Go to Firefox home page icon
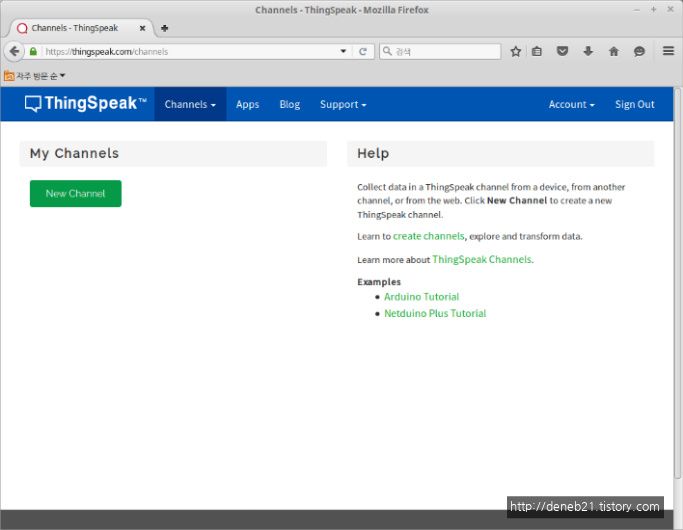This screenshot has width=683, height=530. tap(614, 51)
